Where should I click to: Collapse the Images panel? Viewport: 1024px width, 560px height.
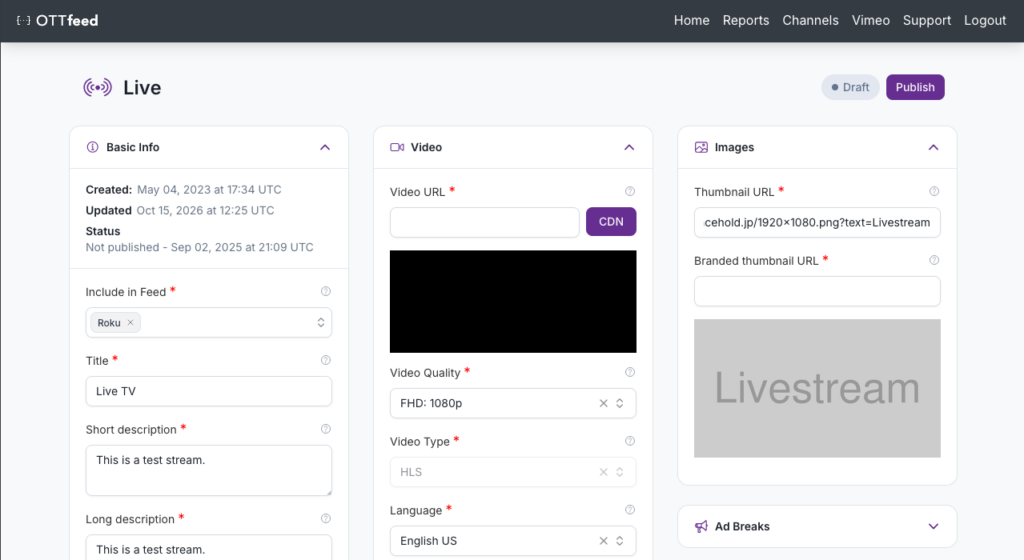click(x=933, y=148)
